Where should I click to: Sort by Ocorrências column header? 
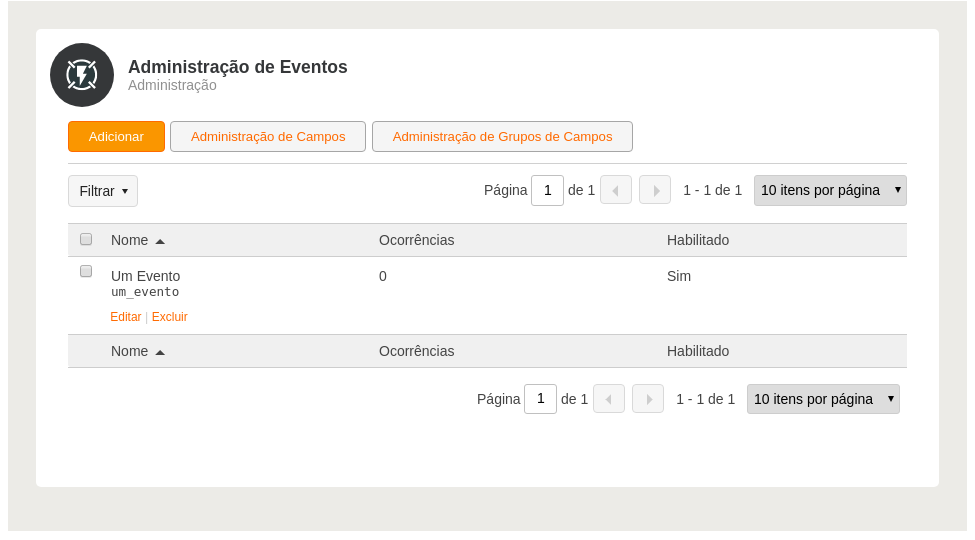pyautogui.click(x=417, y=240)
